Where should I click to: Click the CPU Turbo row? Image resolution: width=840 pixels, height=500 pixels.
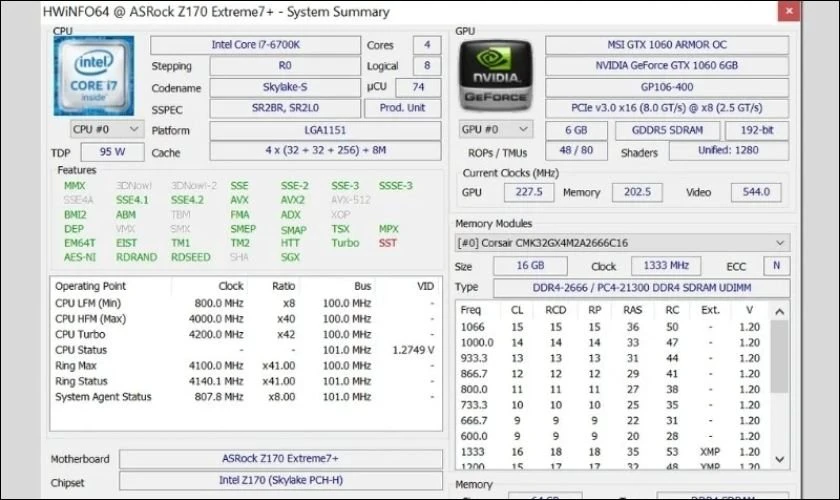point(245,334)
